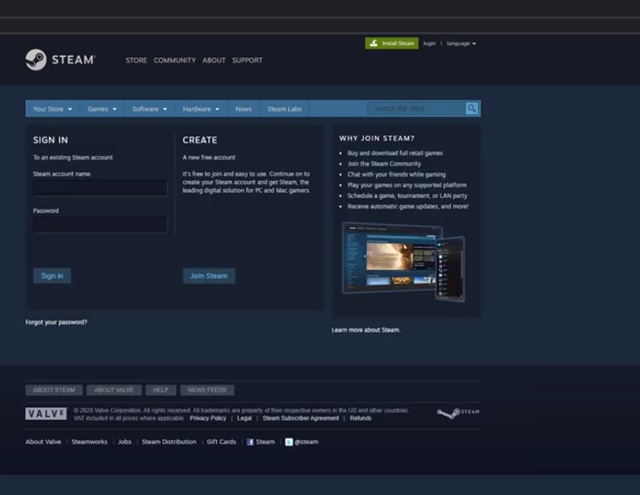Click 'Join the Steam Community' bullet text
The image size is (640, 495).
point(384,164)
